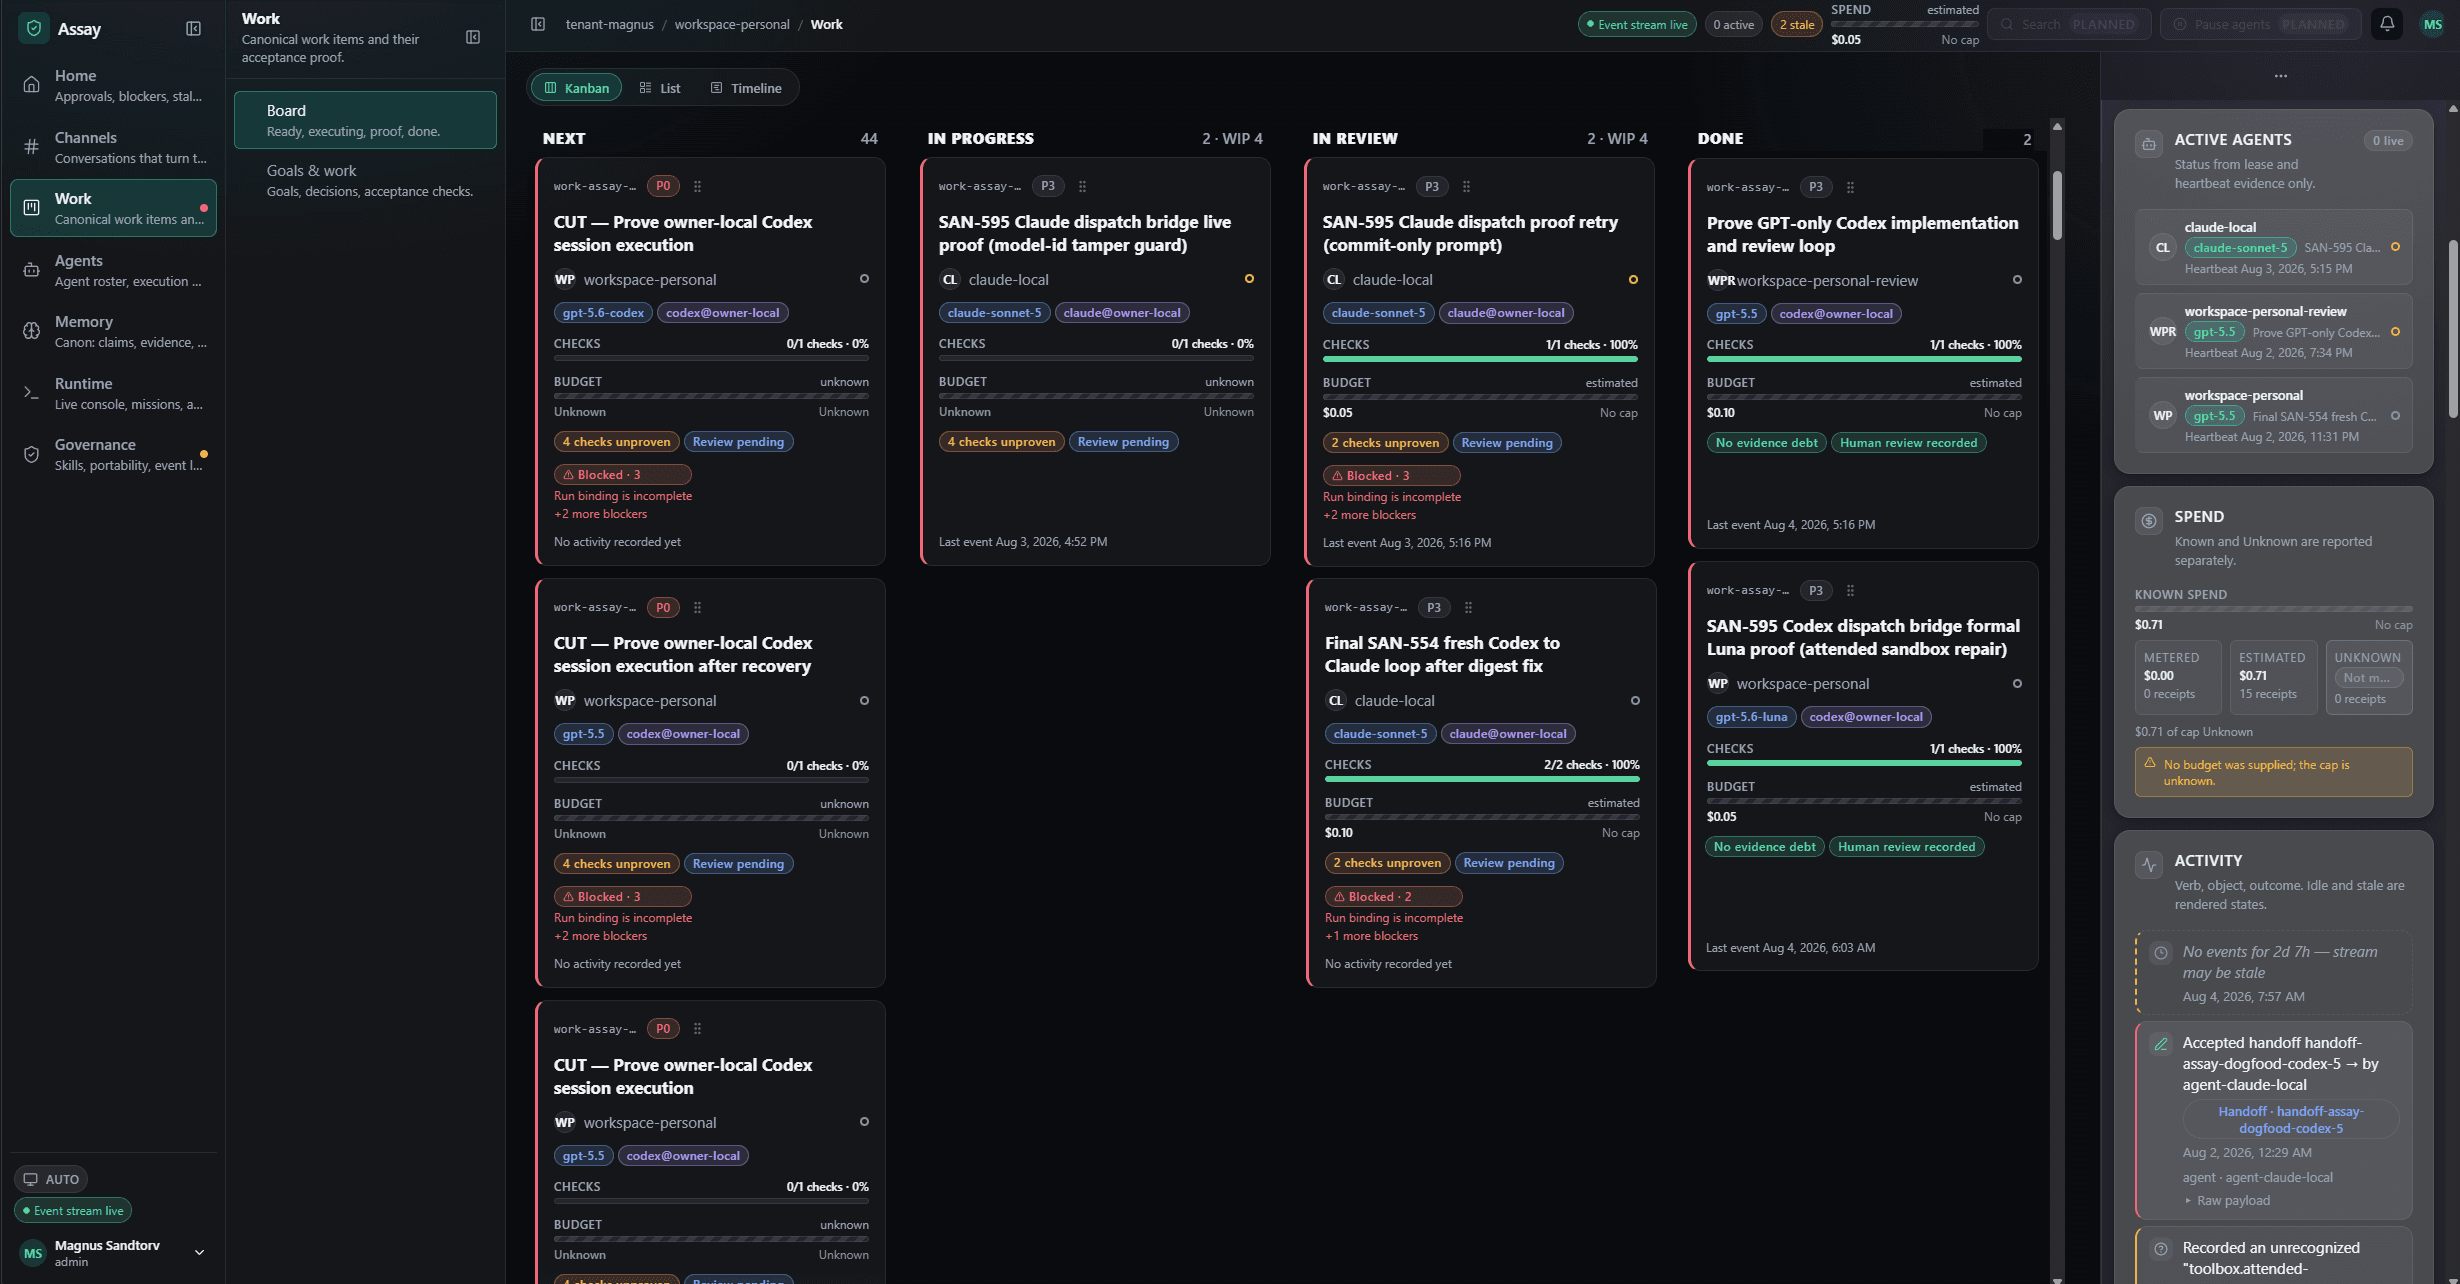Select Work in main navigation
This screenshot has width=2460, height=1284.
(114, 208)
